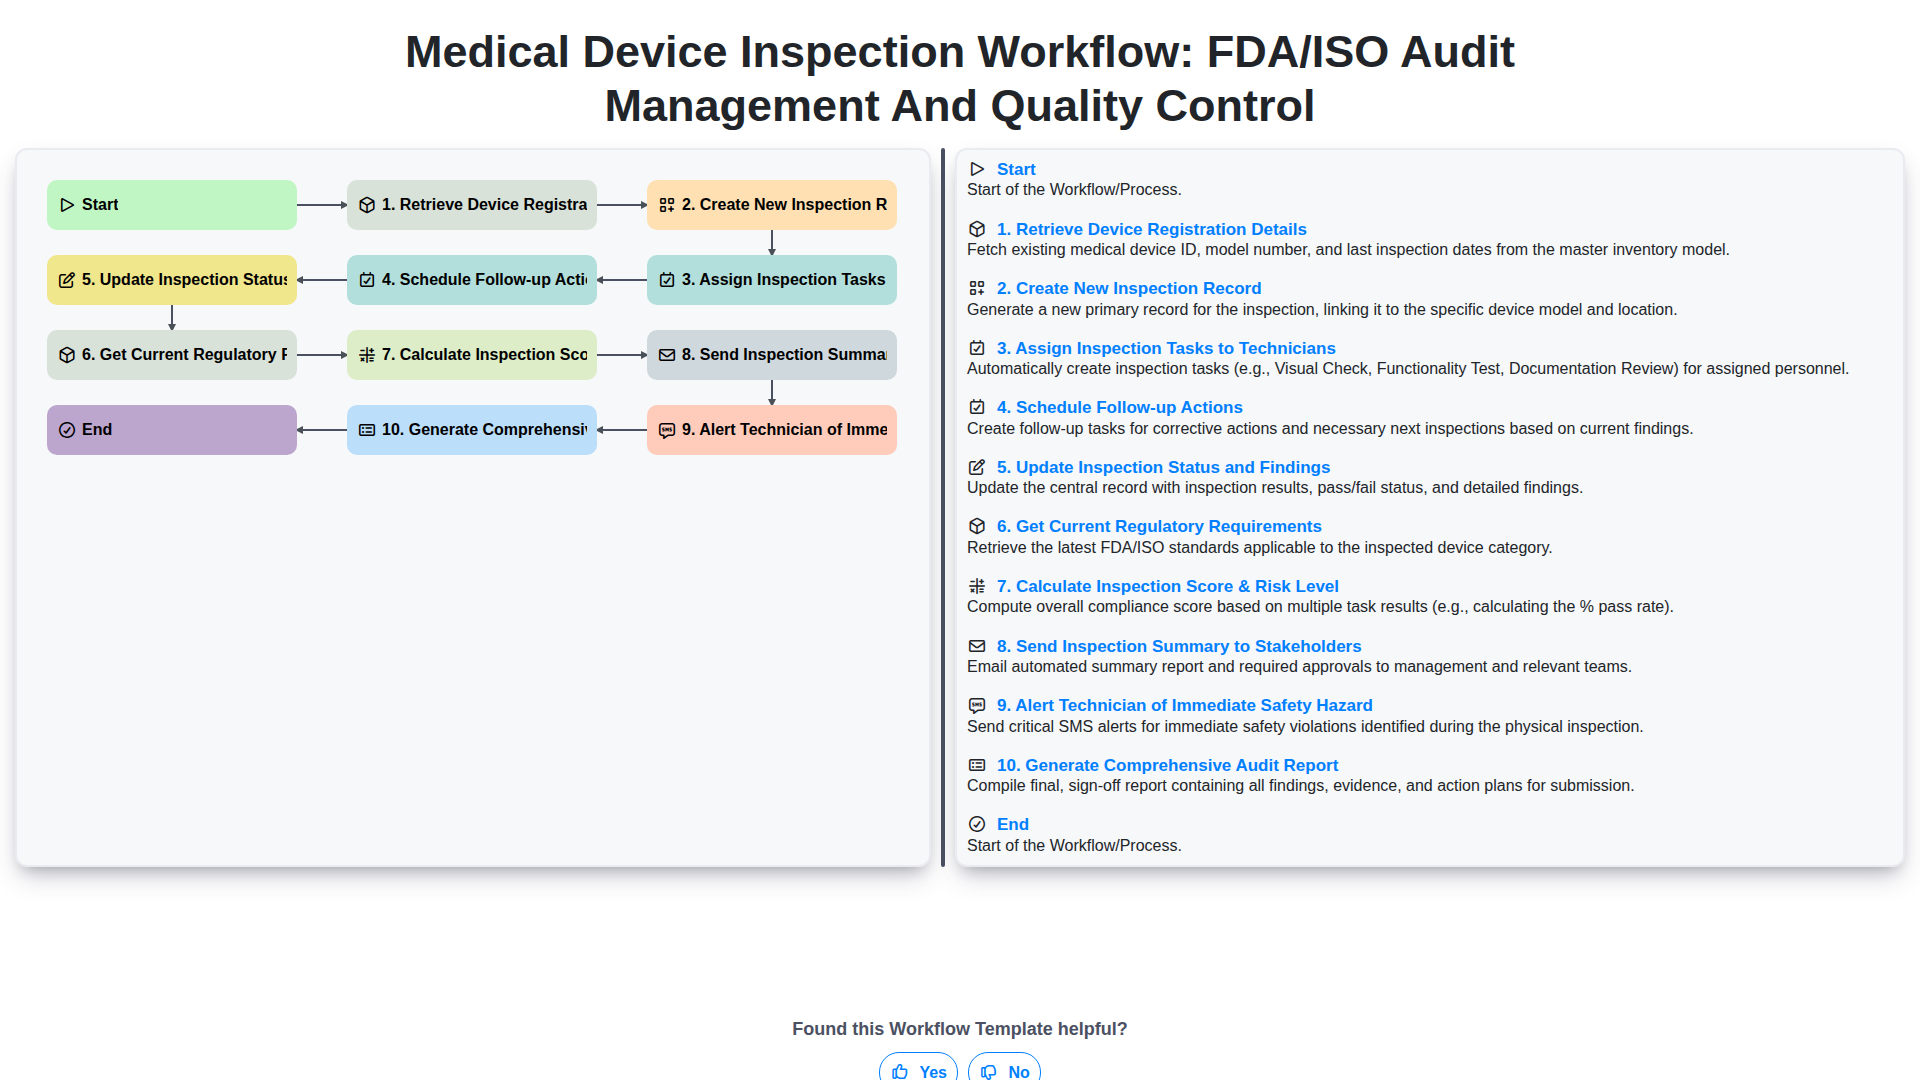The height and width of the screenshot is (1080, 1920).
Task: Select the 3. Assign Inspection Tasks flowchart node
Action: [x=771, y=280]
